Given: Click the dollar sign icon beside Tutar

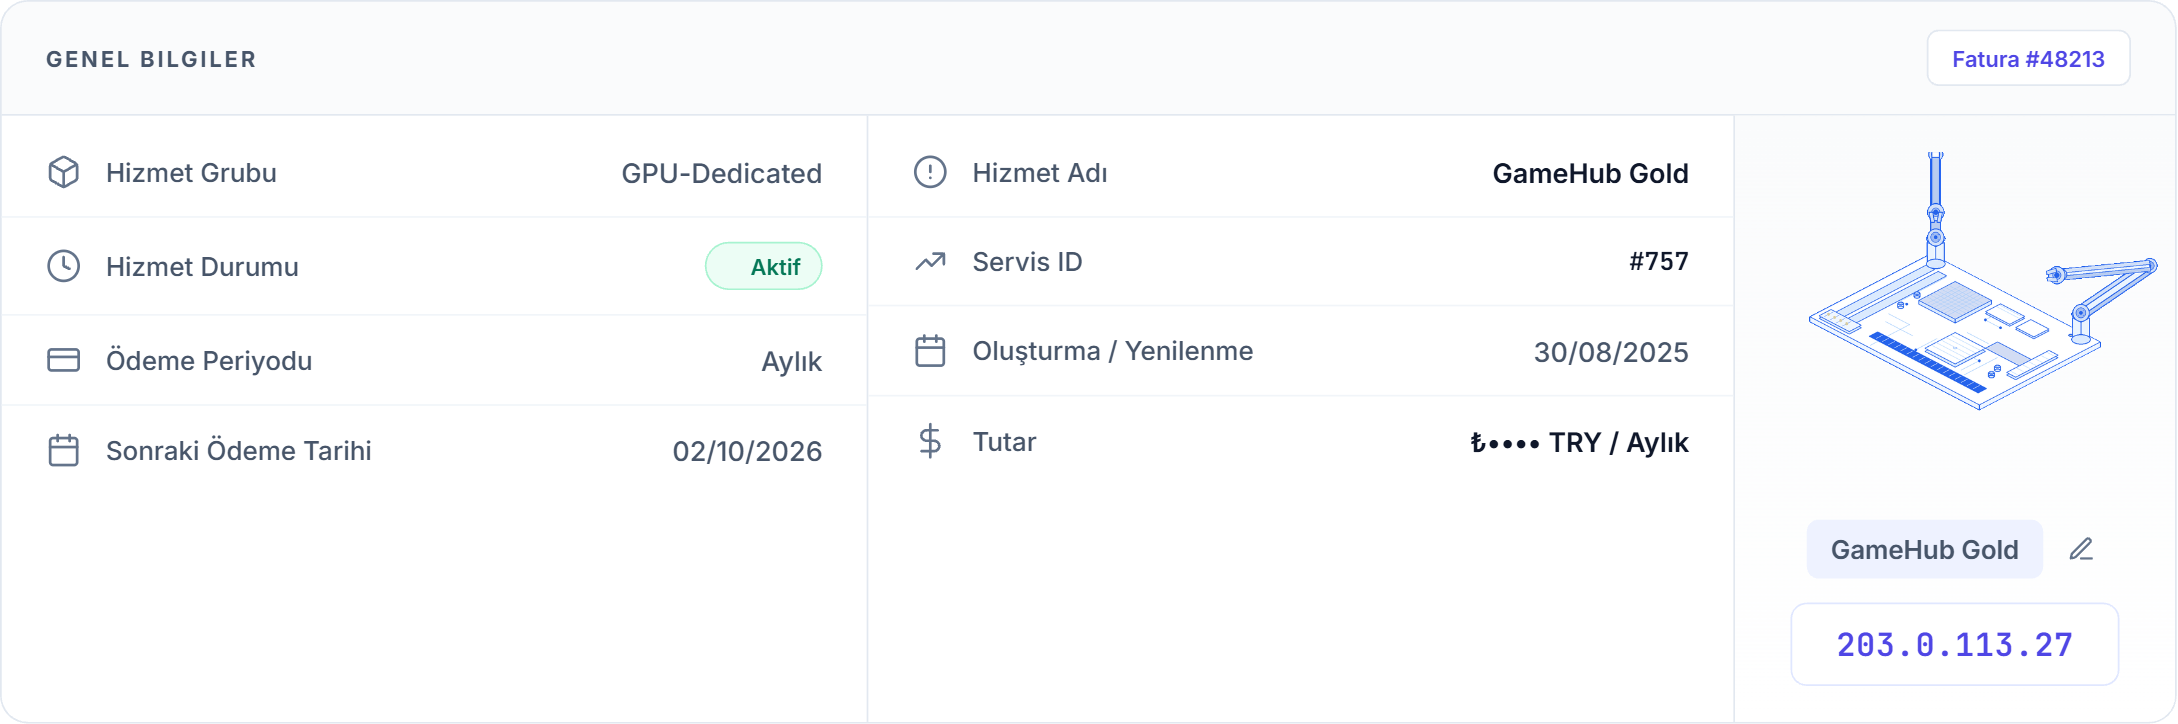Looking at the screenshot, I should pyautogui.click(x=930, y=441).
